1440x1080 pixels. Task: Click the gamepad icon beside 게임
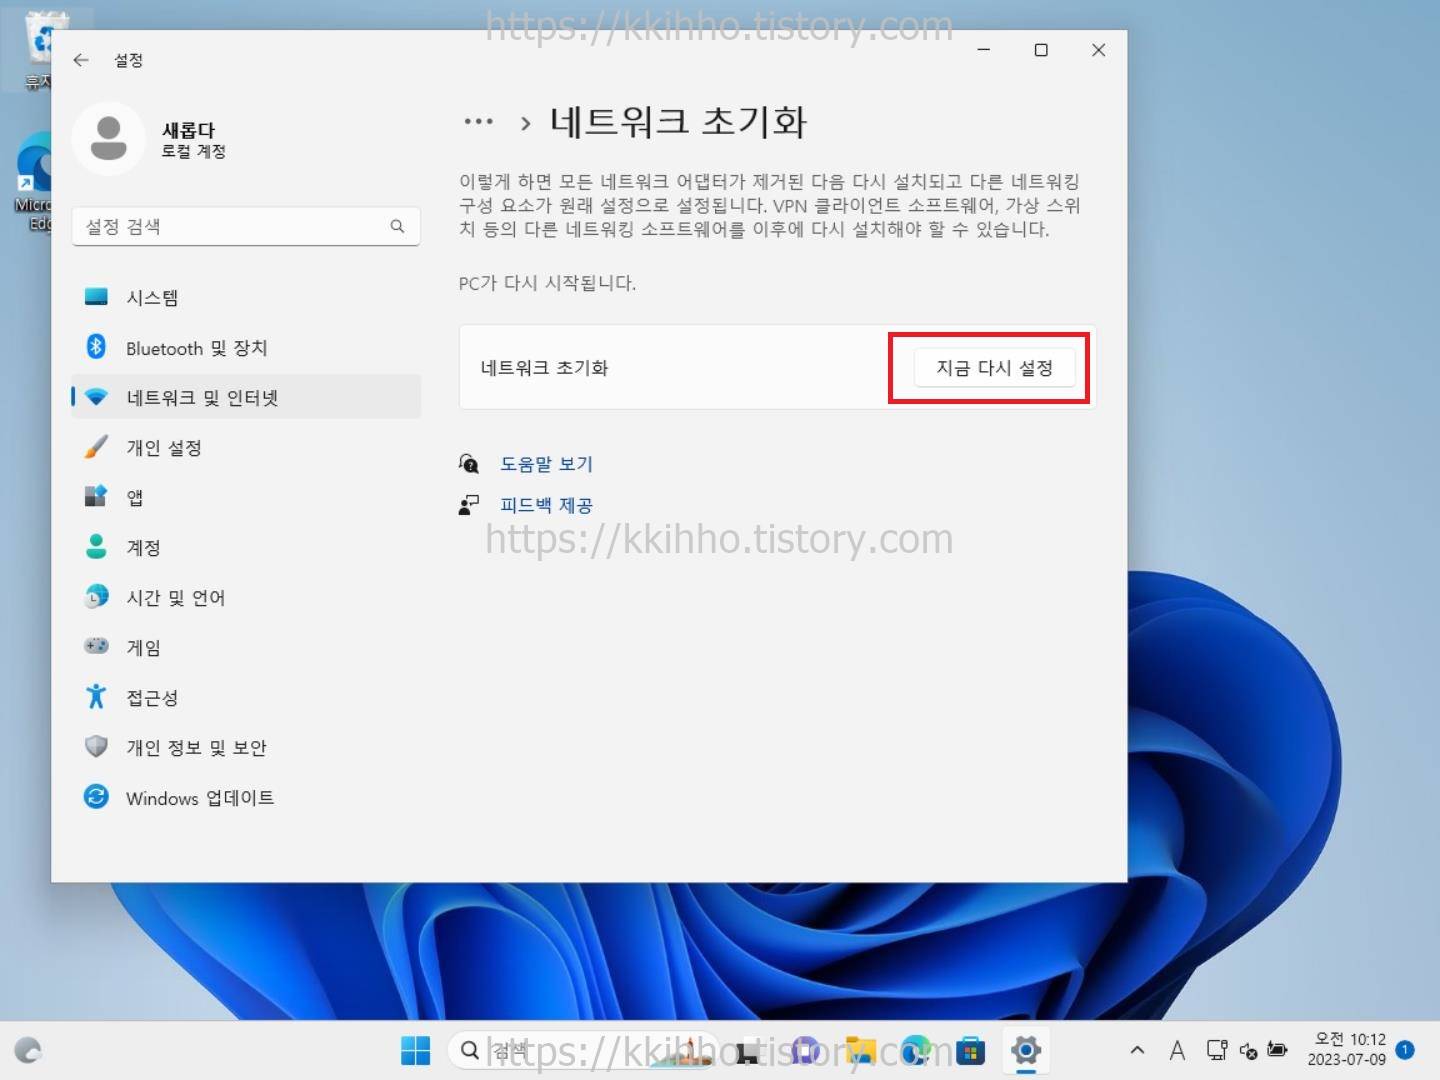click(96, 646)
